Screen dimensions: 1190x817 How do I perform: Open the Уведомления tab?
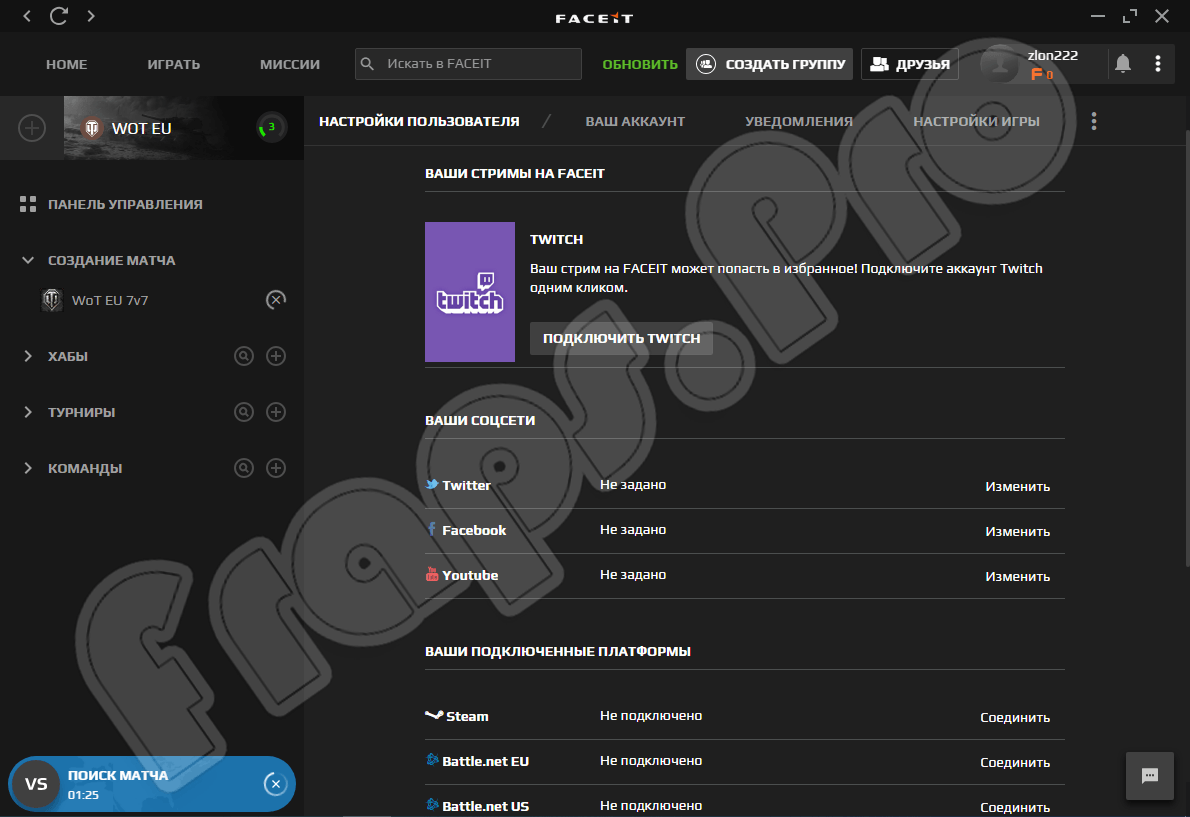pos(798,121)
